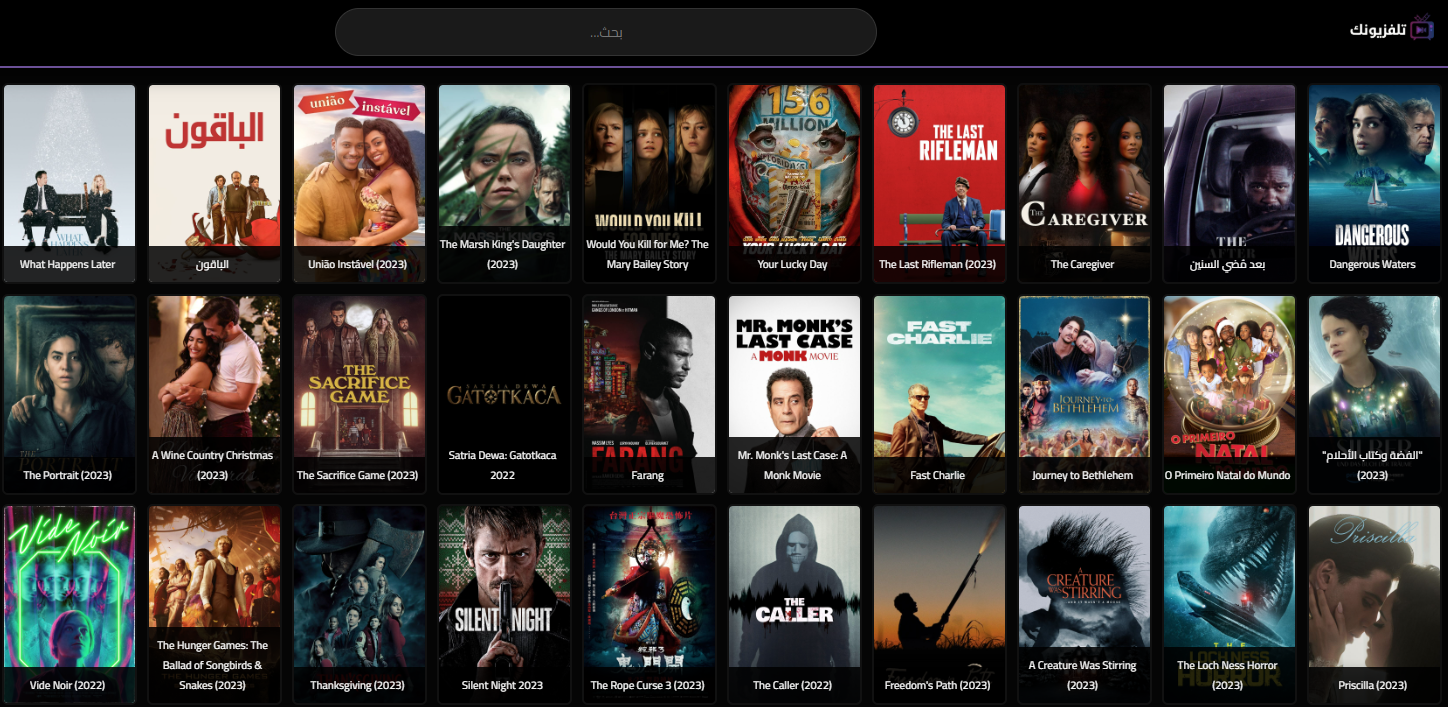Open Would You Kill for Me poster
This screenshot has height=707, width=1448.
(x=650, y=183)
